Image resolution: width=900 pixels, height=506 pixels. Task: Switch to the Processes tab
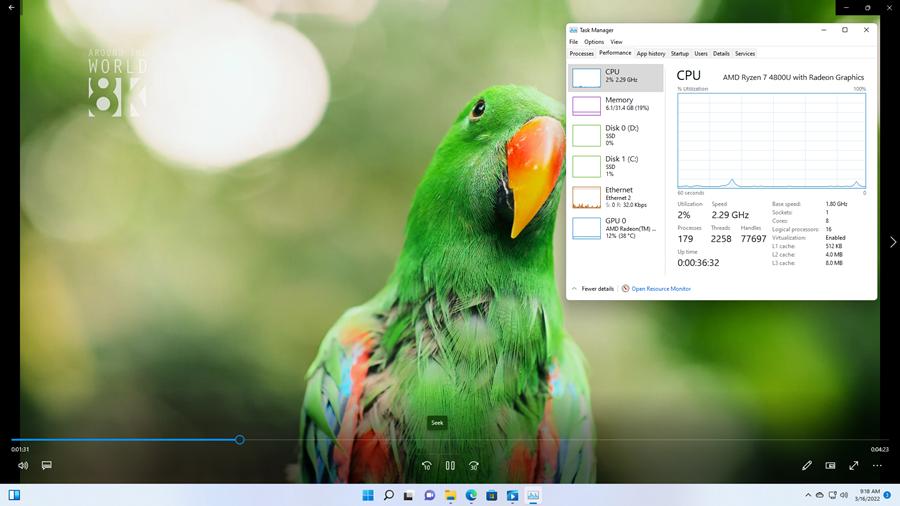(x=581, y=54)
